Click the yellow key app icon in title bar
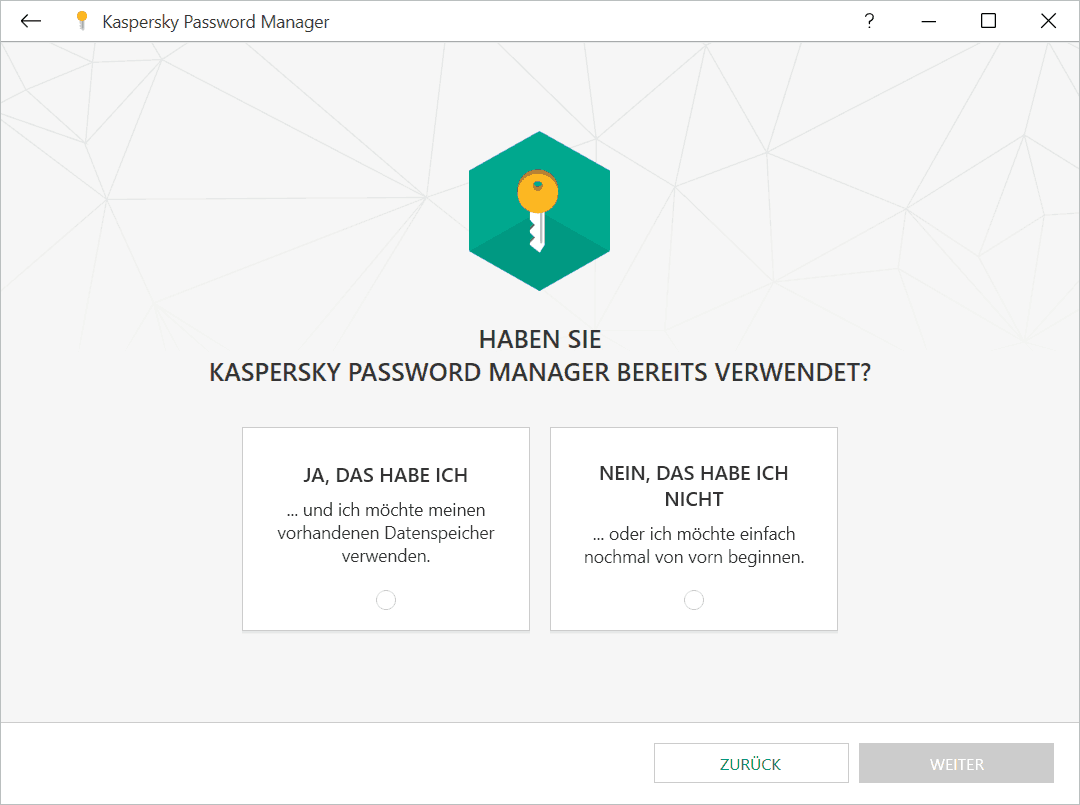 click(82, 21)
